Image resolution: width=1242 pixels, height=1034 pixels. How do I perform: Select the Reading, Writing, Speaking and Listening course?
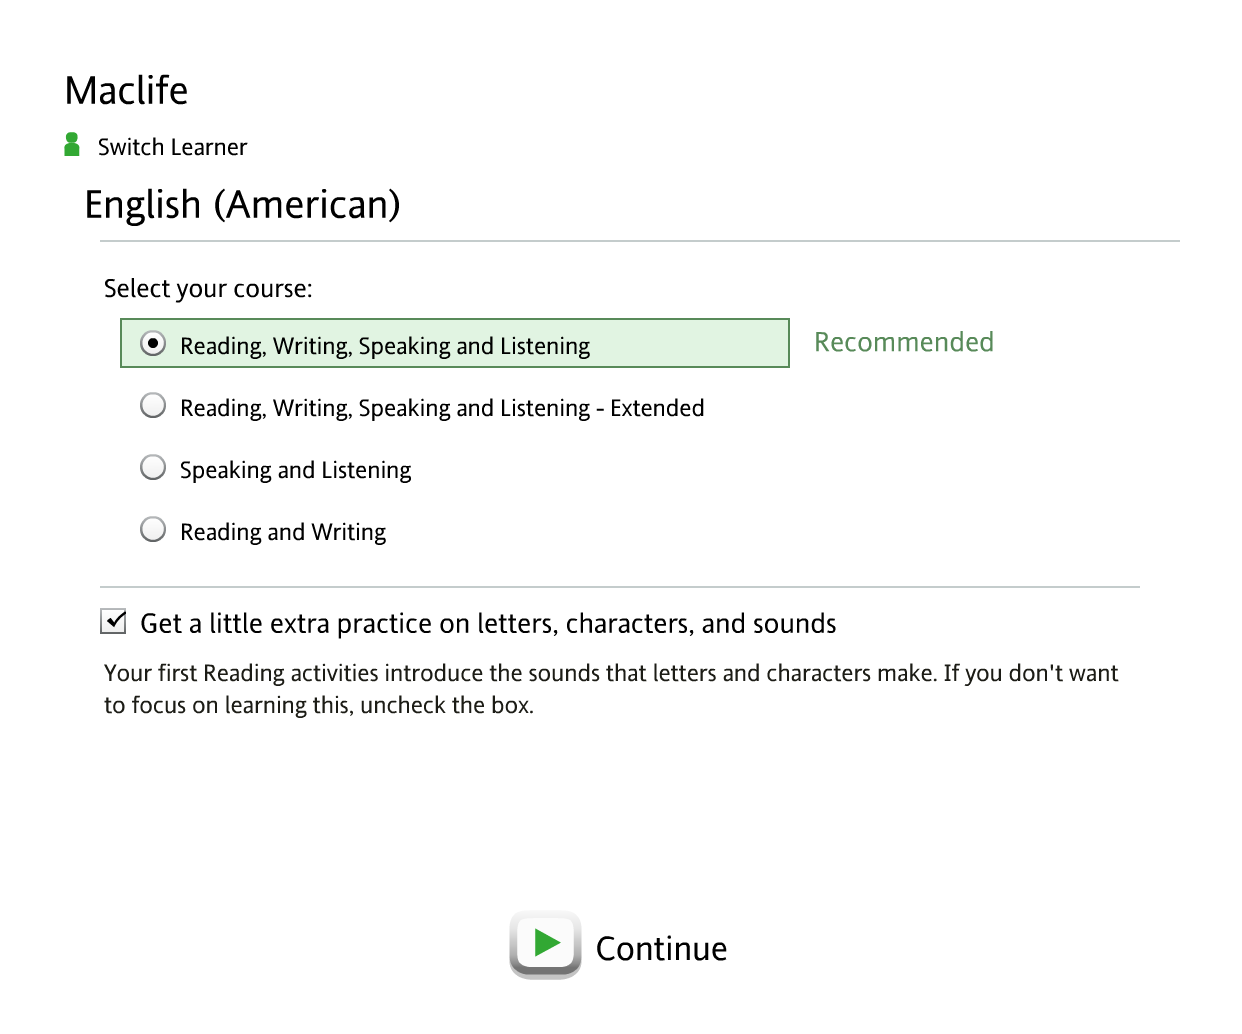(x=152, y=343)
